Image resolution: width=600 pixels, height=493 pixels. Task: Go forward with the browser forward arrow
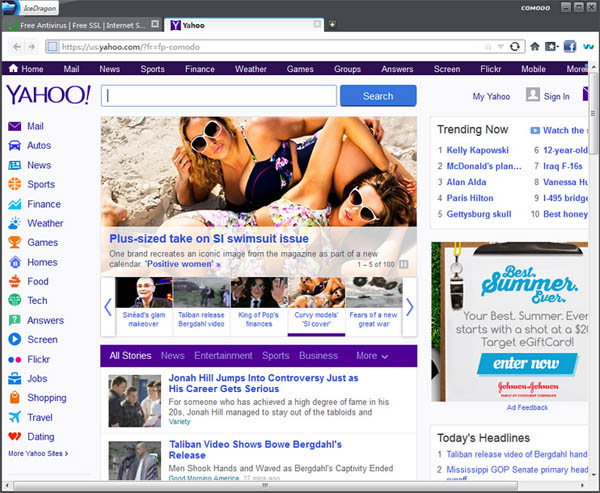pyautogui.click(x=31, y=47)
